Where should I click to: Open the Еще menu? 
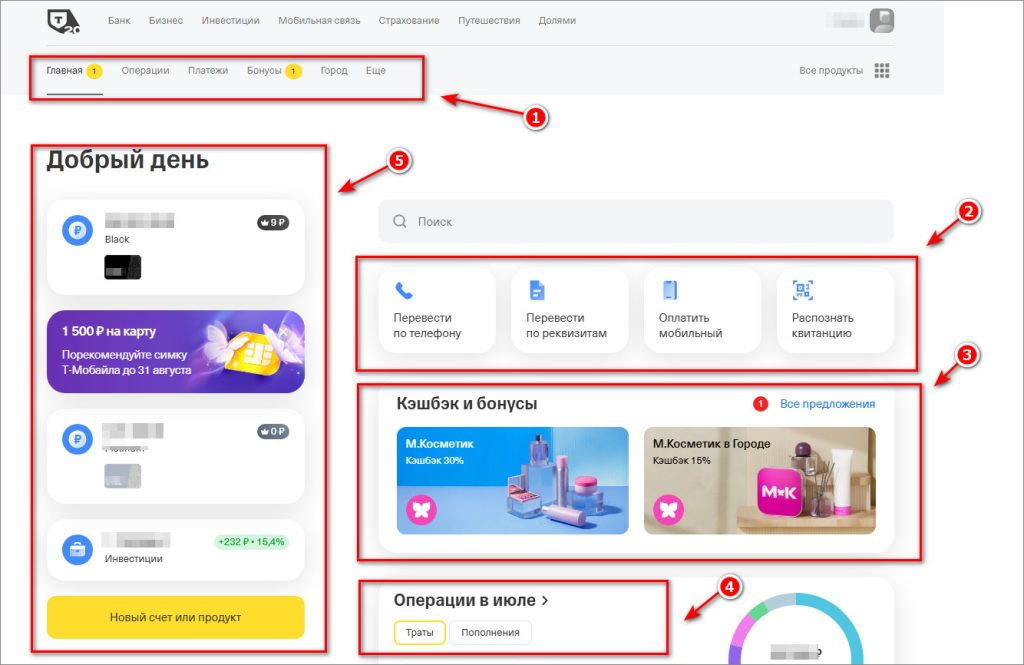point(376,71)
